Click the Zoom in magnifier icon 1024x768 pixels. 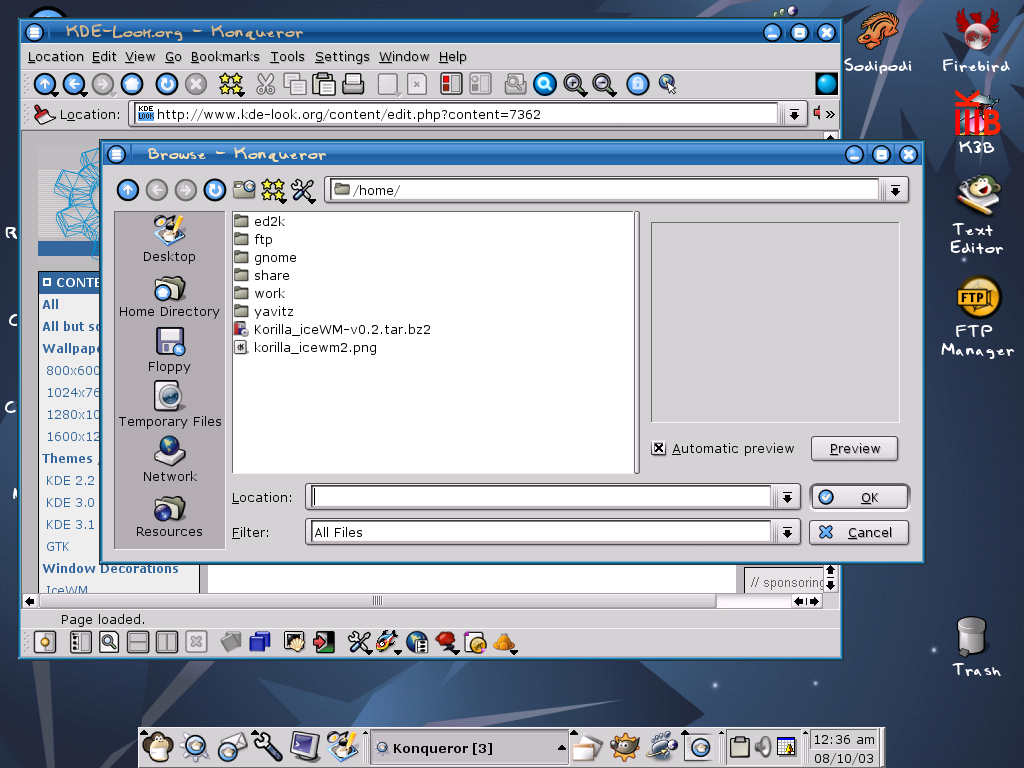(575, 84)
